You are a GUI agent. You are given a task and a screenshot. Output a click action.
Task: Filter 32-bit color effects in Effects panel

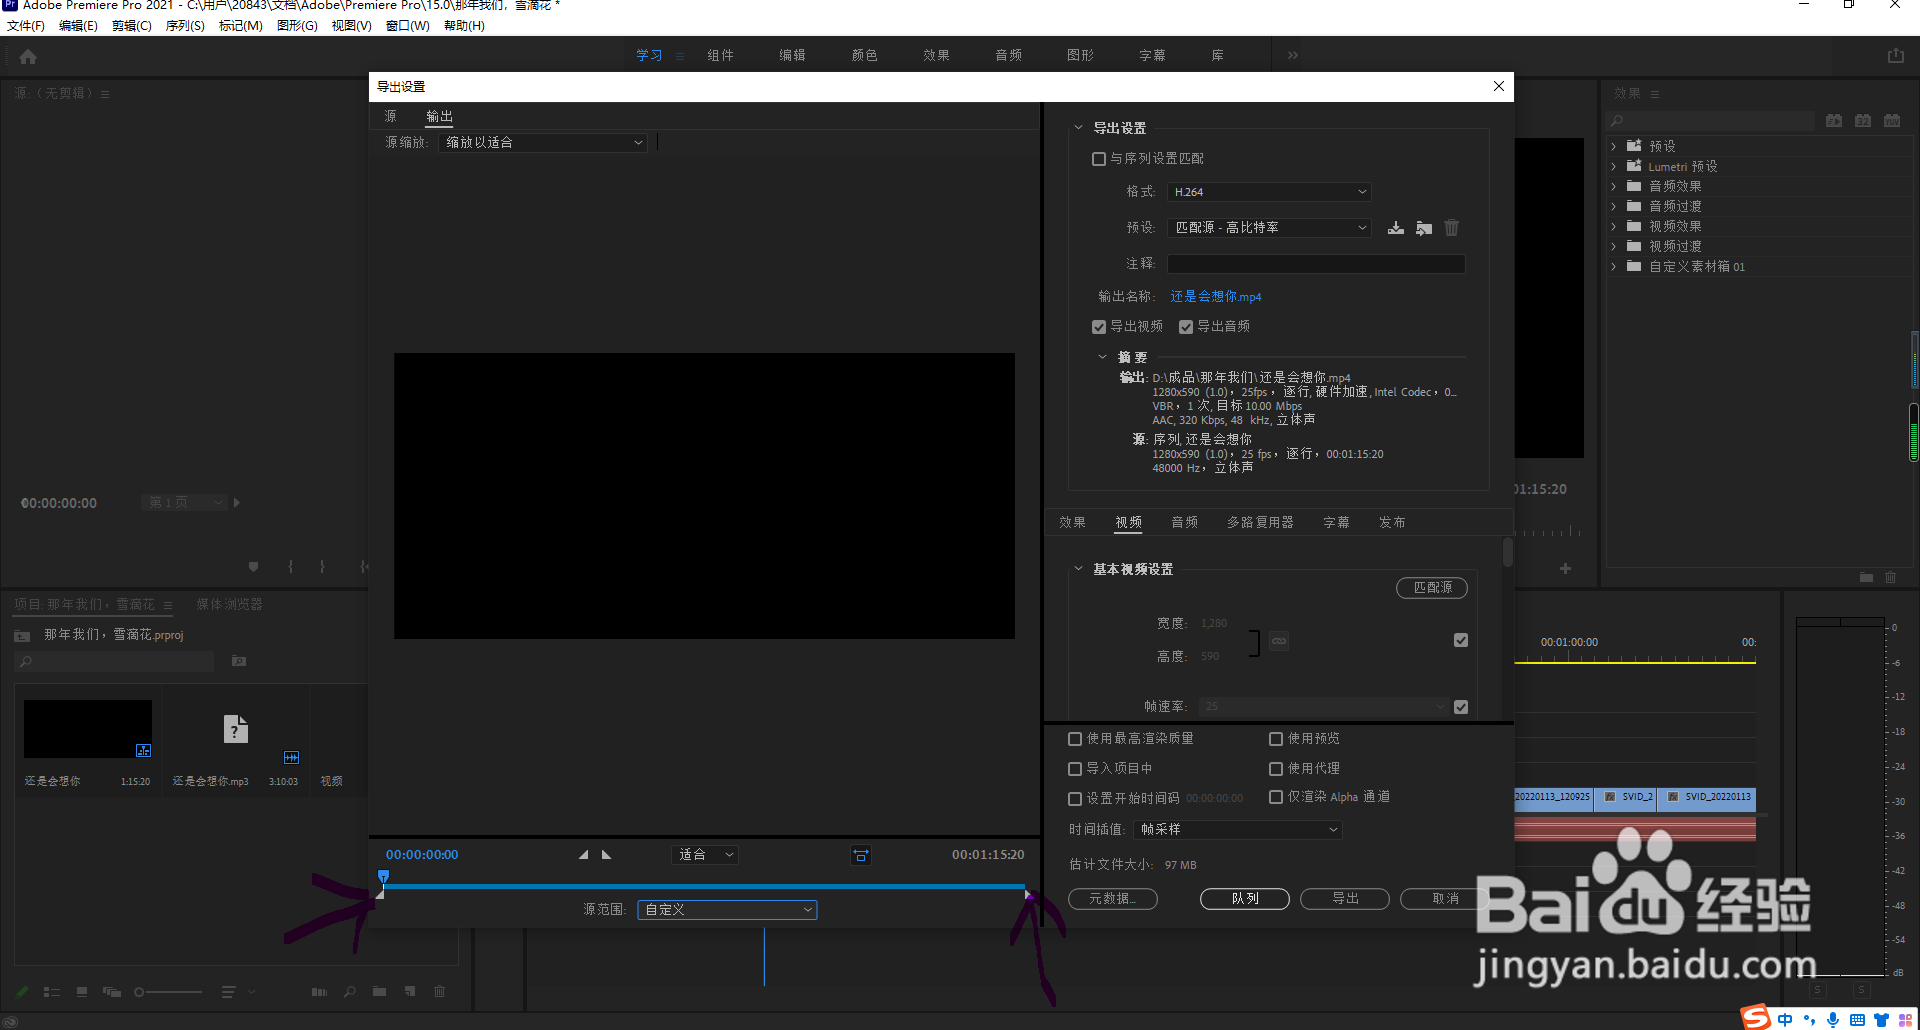coord(1863,121)
